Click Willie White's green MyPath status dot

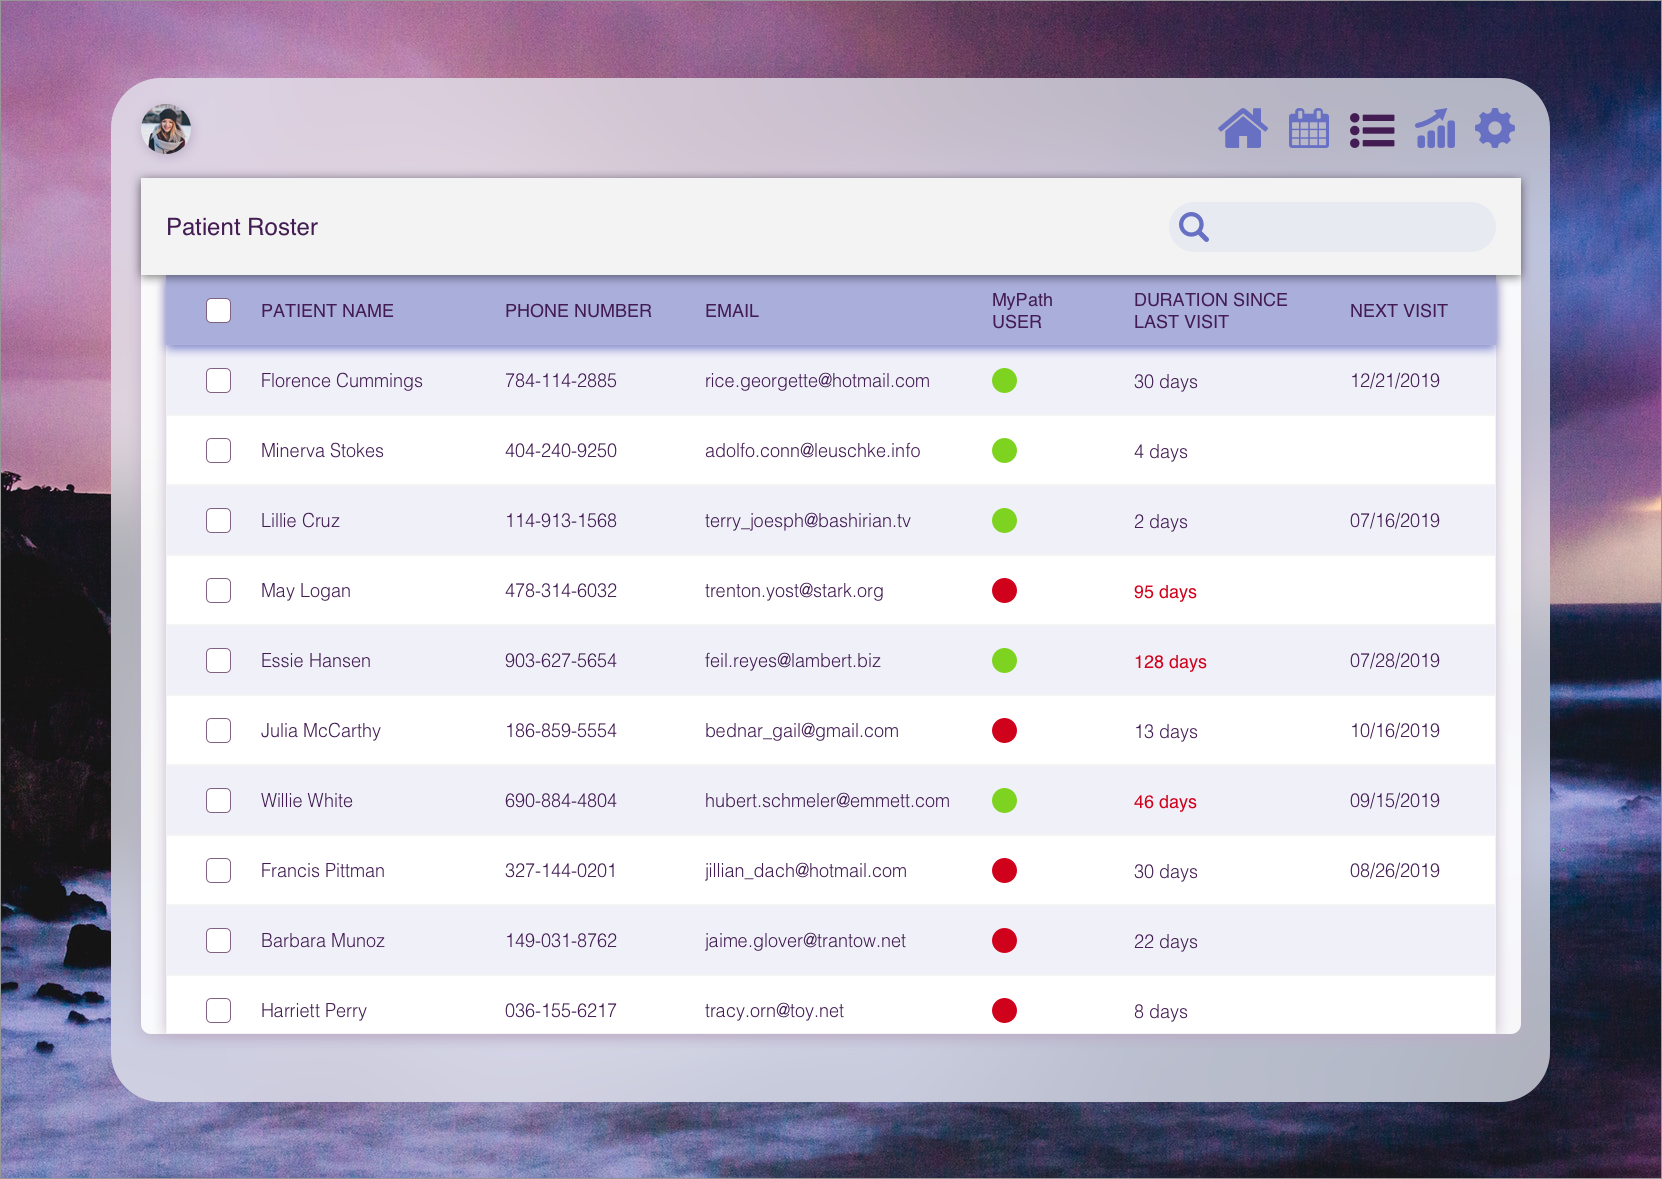1004,800
